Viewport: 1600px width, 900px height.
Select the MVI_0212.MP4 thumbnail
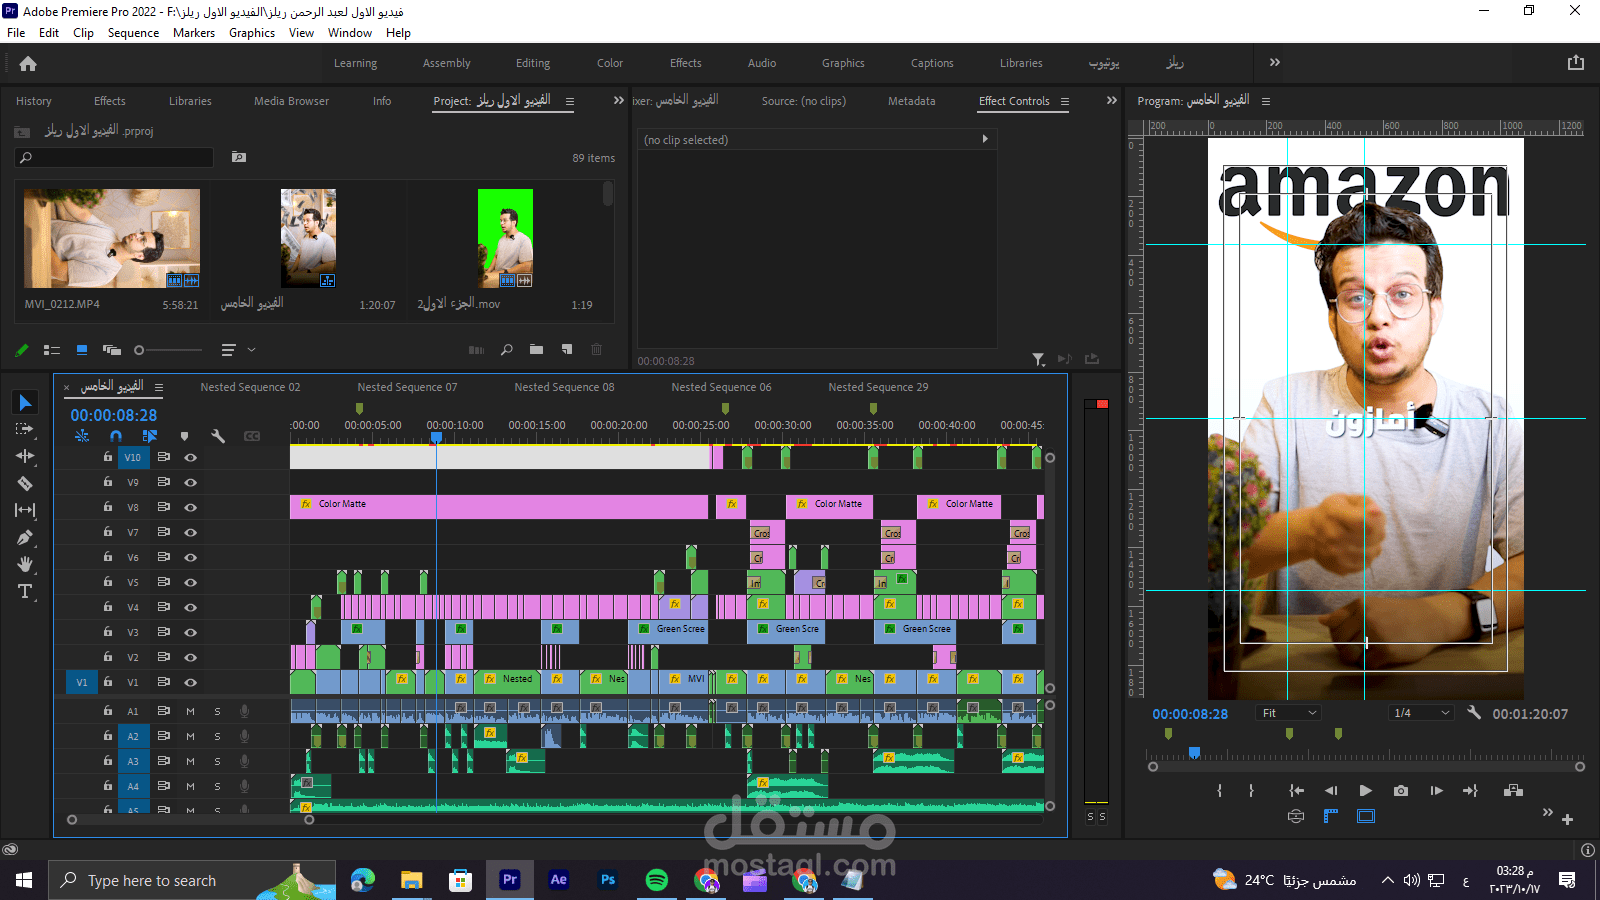click(112, 239)
